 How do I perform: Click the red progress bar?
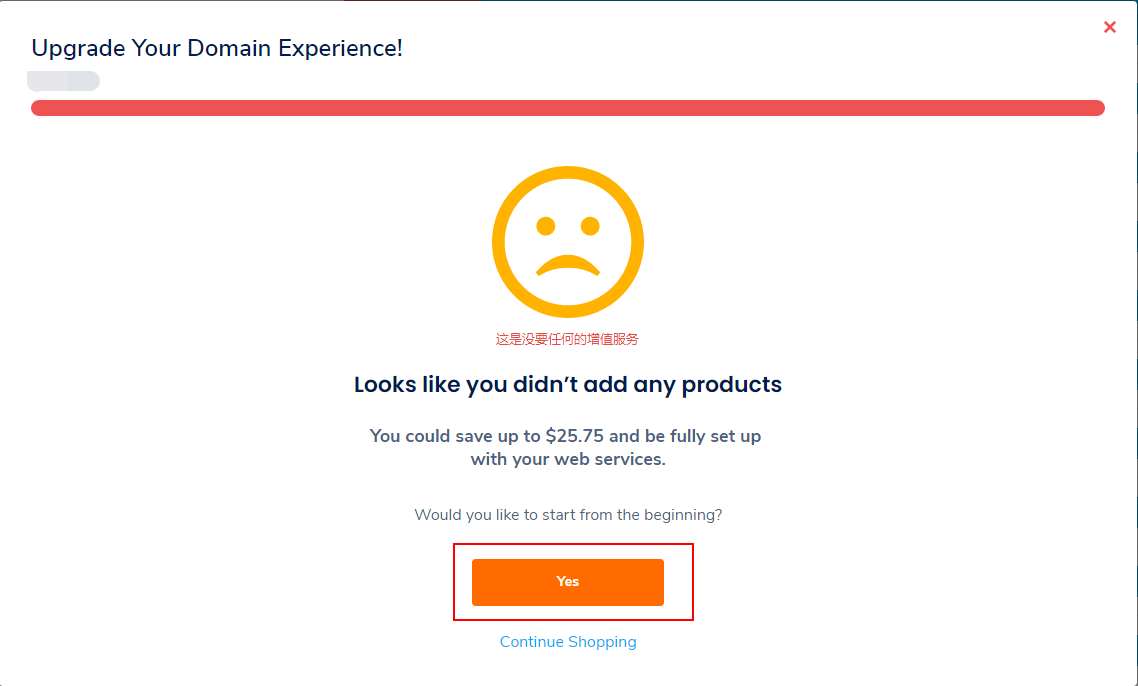coord(568,108)
